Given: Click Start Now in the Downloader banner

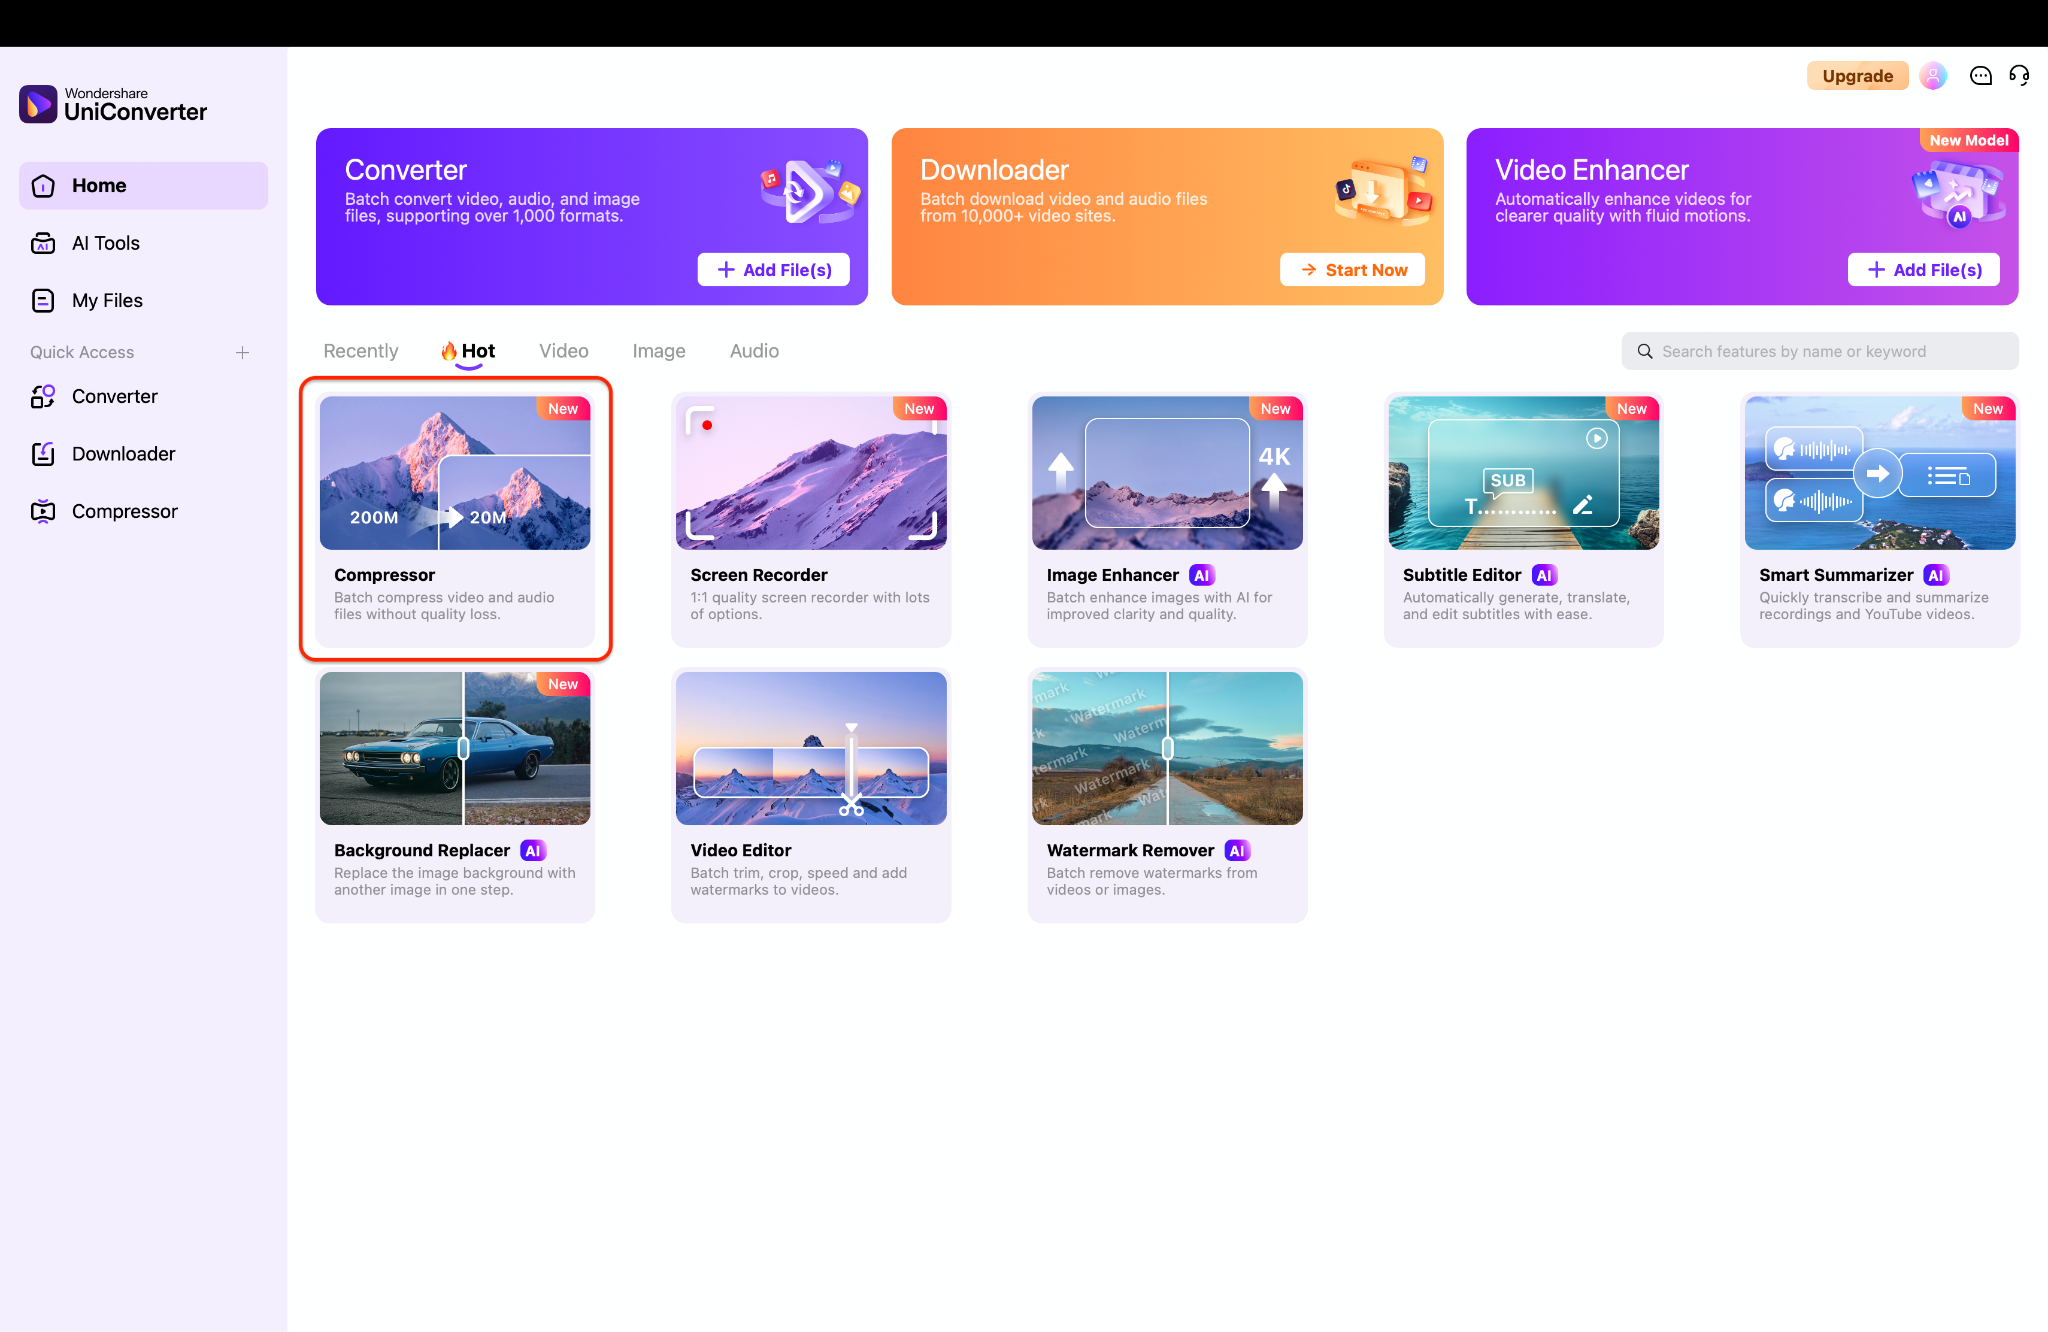Looking at the screenshot, I should pos(1352,269).
